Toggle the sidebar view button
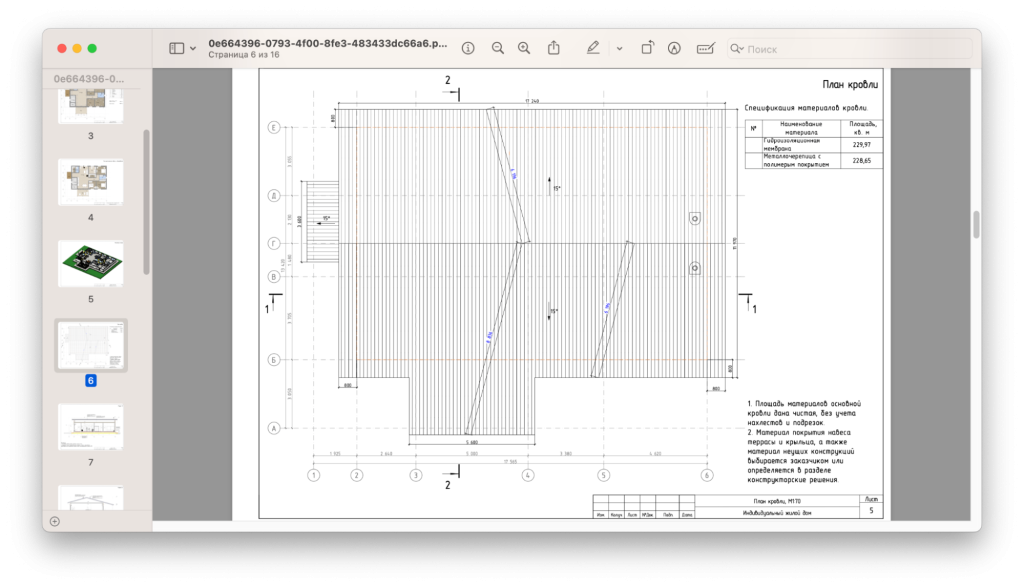This screenshot has height=588, width=1024. tap(176, 48)
